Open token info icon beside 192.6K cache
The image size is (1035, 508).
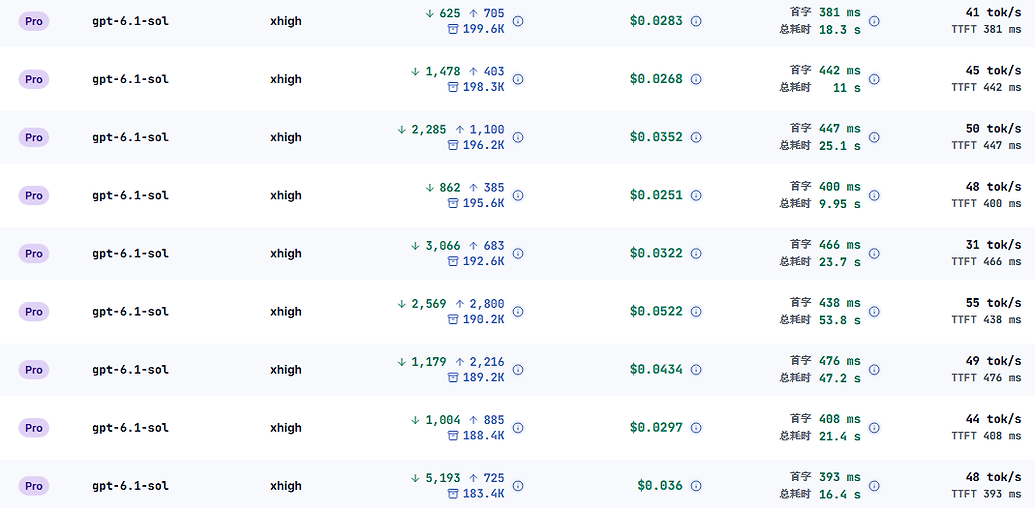(518, 253)
